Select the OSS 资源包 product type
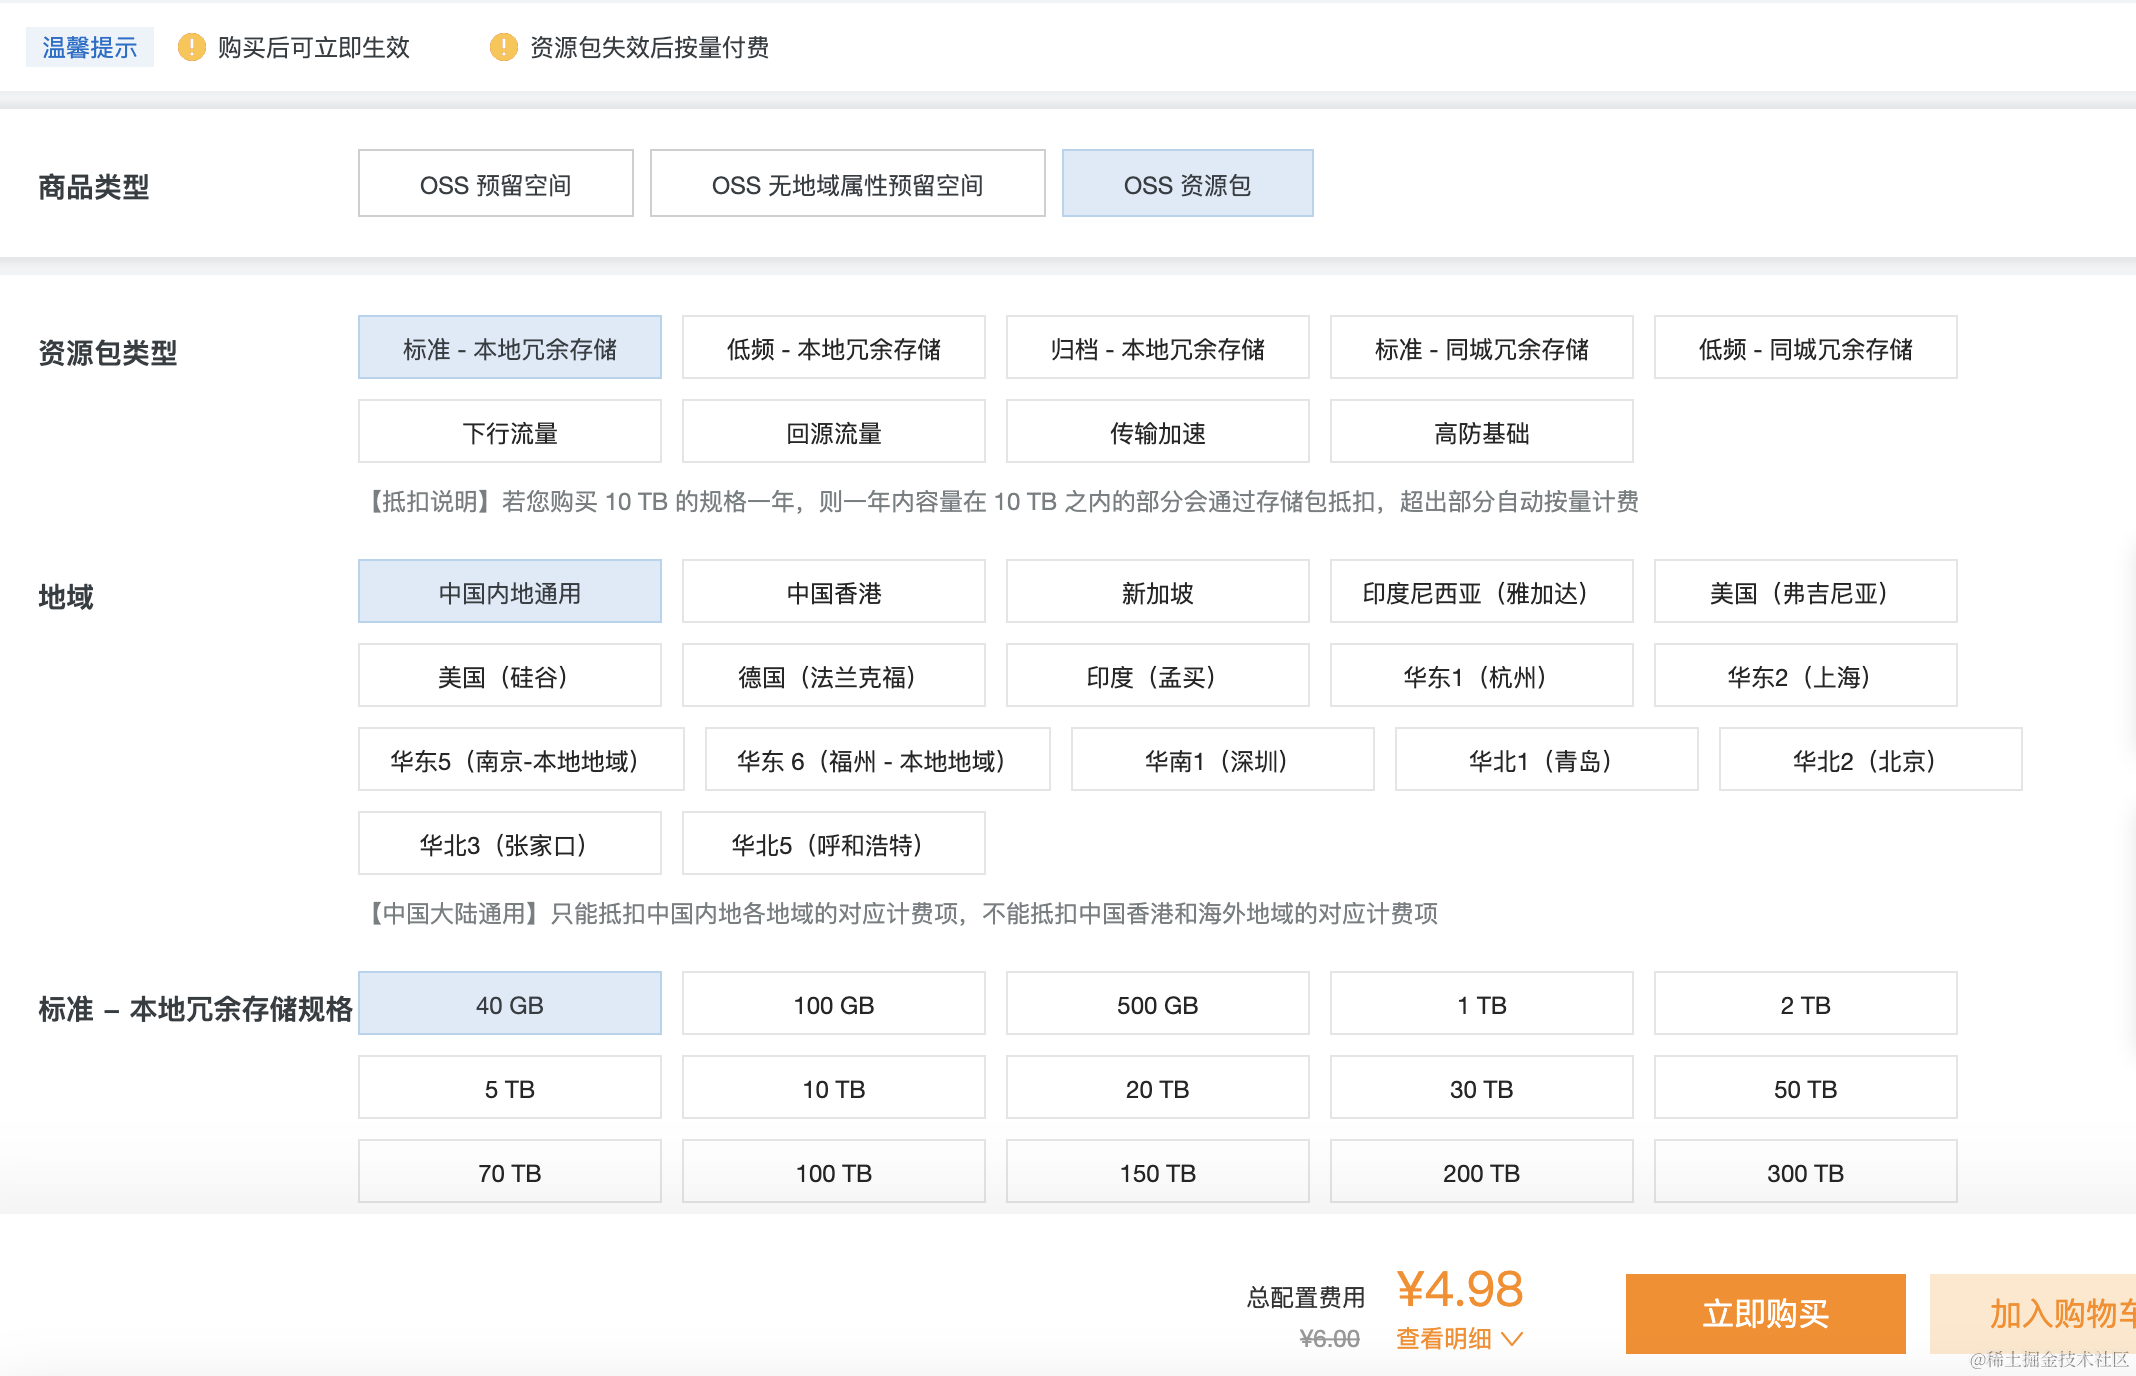2136x1376 pixels. [1187, 184]
